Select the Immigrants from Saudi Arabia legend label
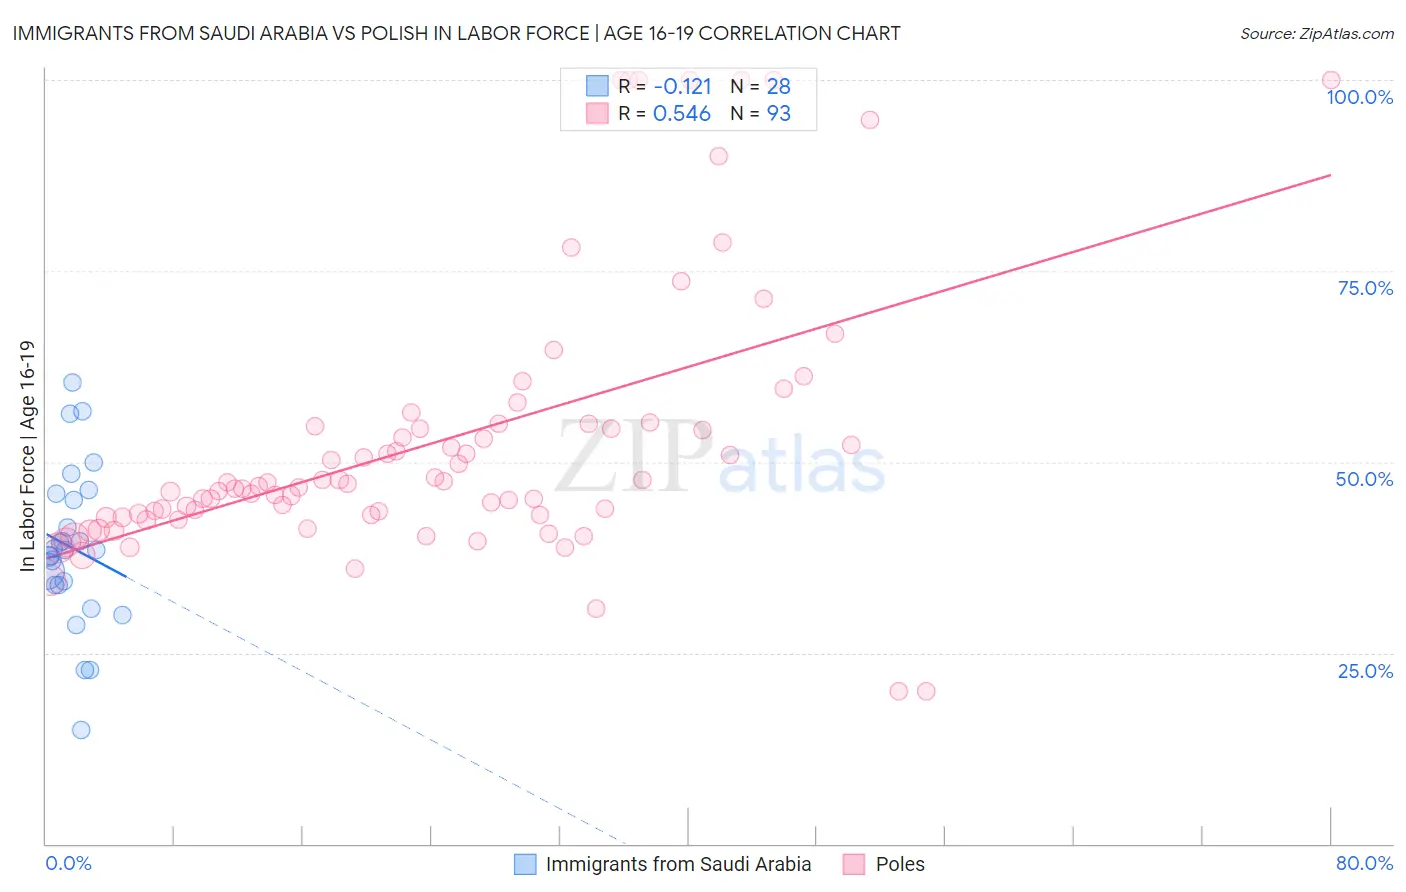 point(678,864)
